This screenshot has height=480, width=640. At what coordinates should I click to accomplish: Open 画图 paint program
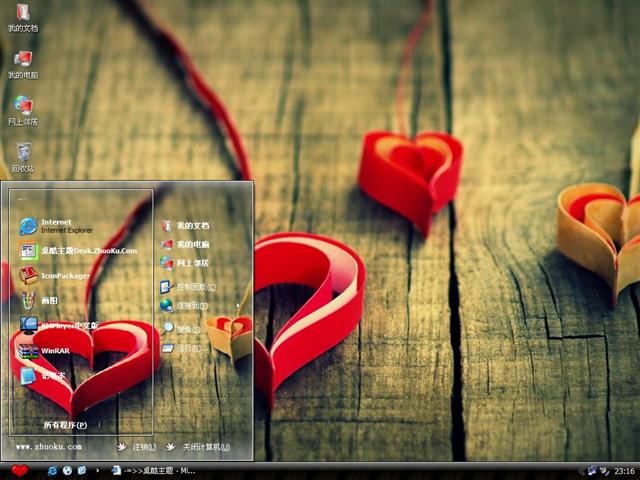pyautogui.click(x=39, y=300)
